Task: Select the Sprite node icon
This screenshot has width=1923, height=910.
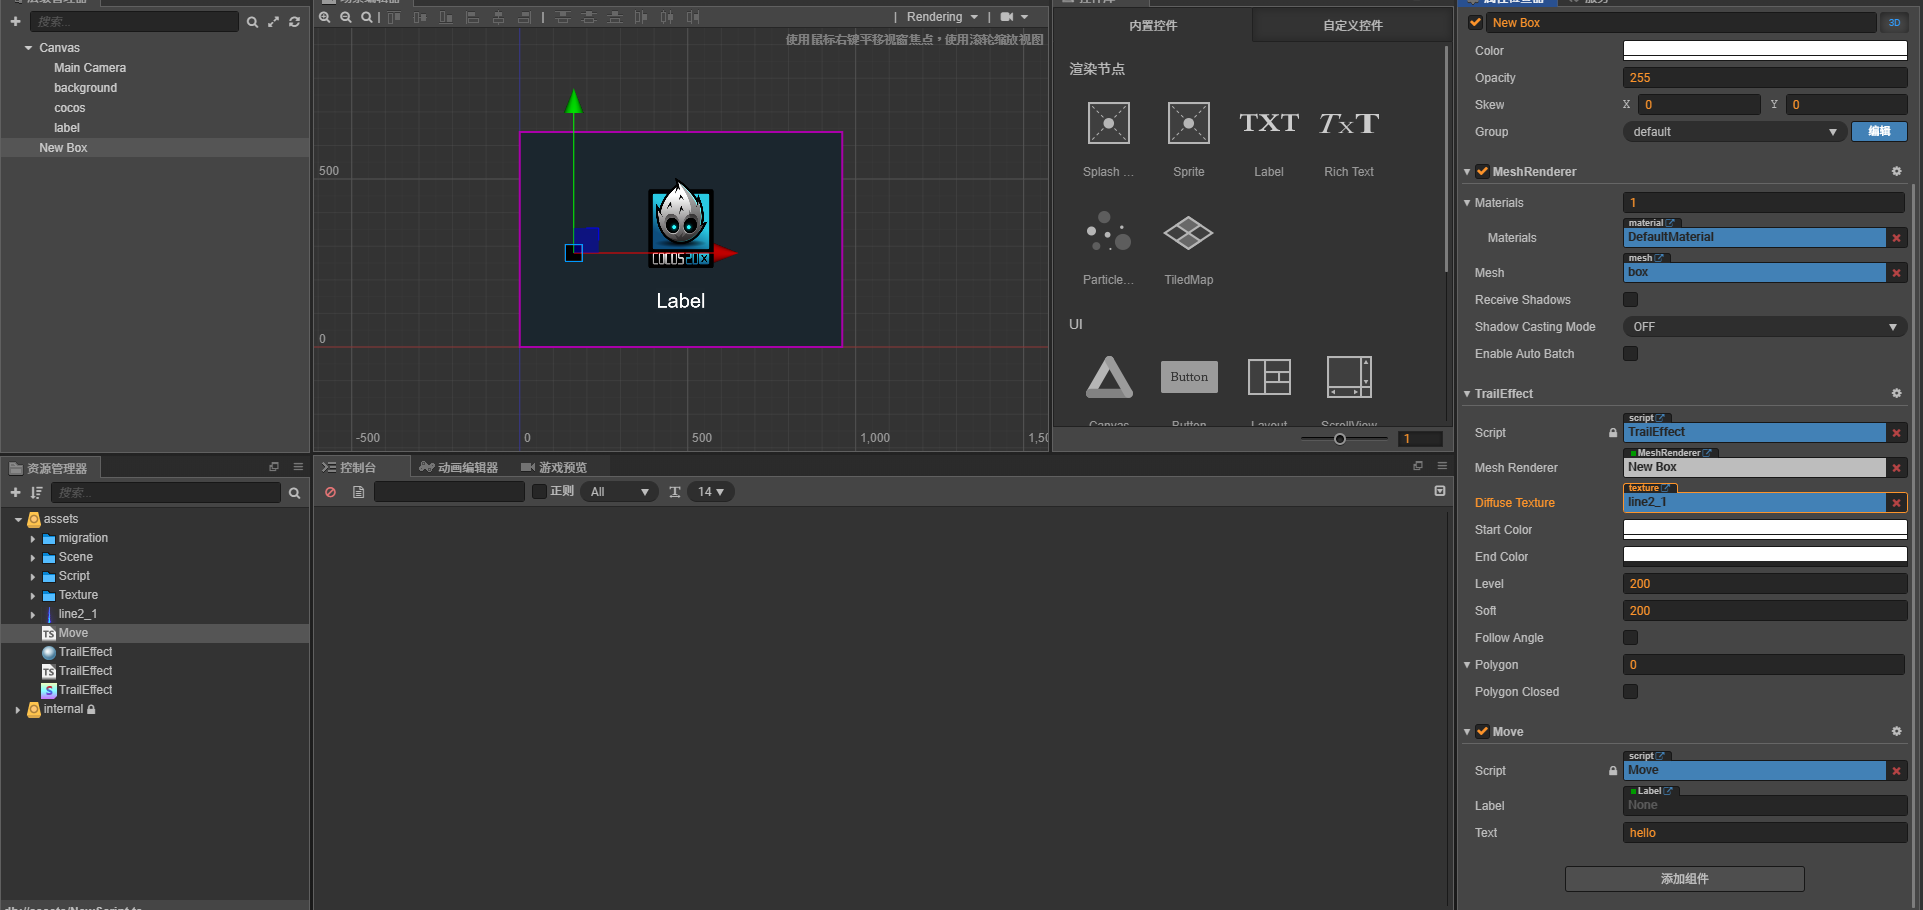Action: tap(1188, 123)
